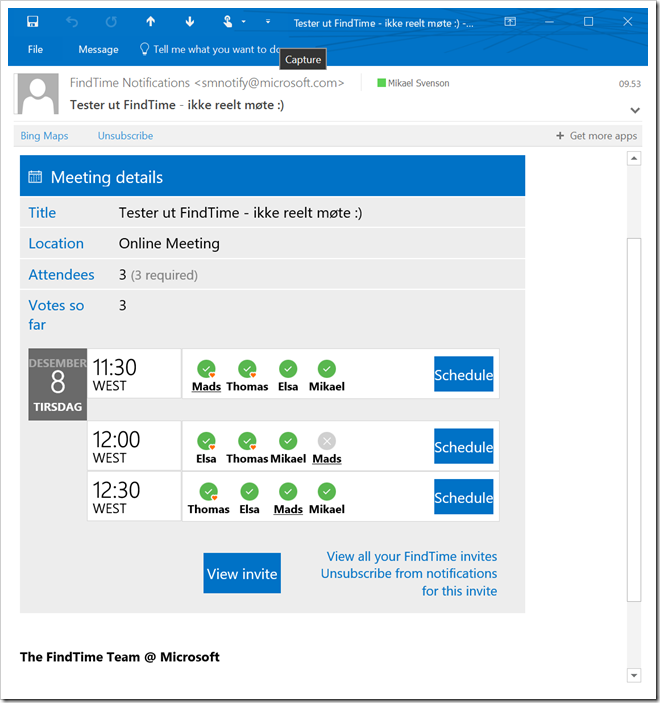Click the recipient name Mikael Svenson

(418, 83)
